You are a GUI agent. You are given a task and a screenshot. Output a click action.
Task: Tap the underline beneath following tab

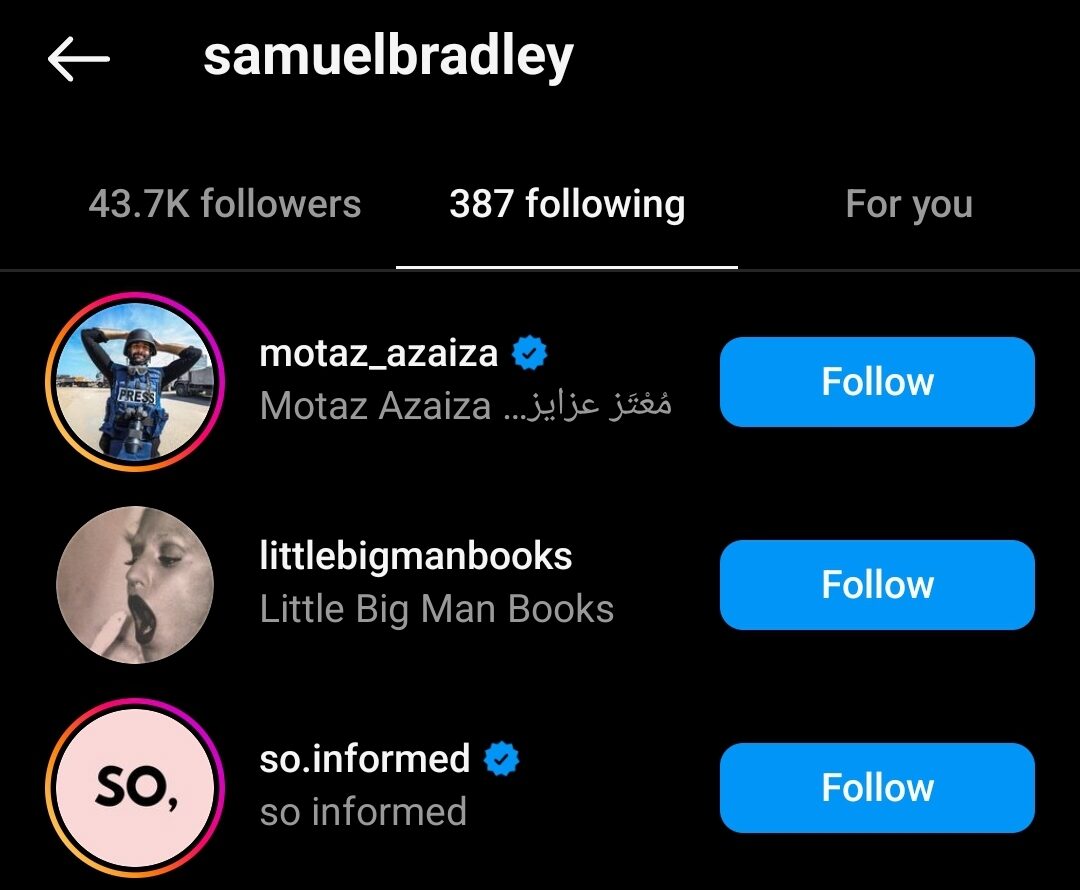click(x=567, y=267)
